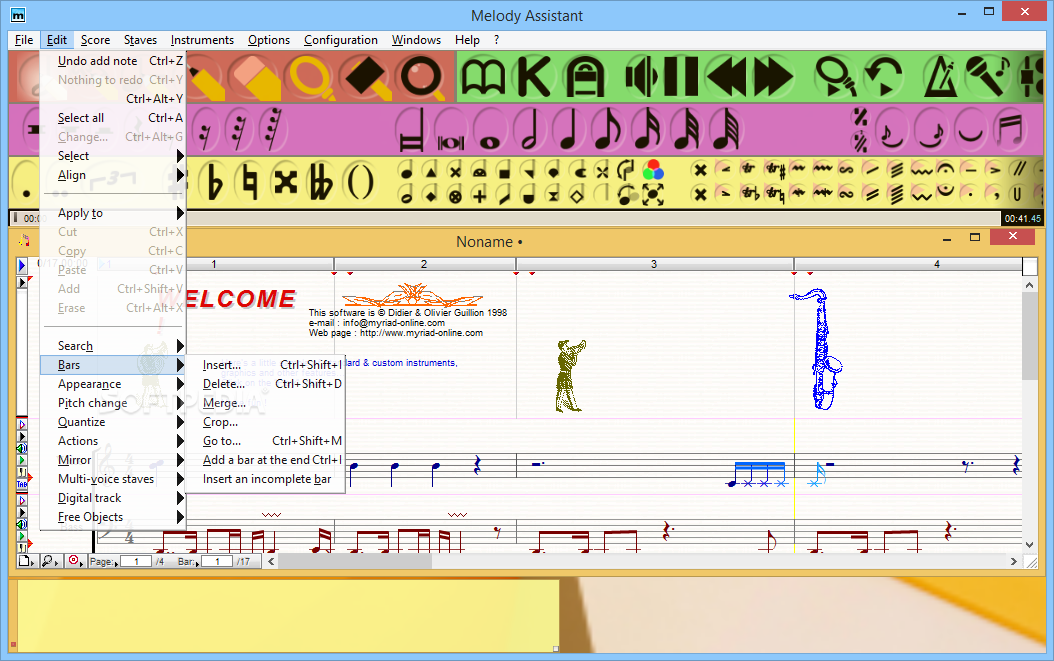Click the K icon in green toolbar
Image resolution: width=1054 pixels, height=661 pixels.
[x=534, y=77]
